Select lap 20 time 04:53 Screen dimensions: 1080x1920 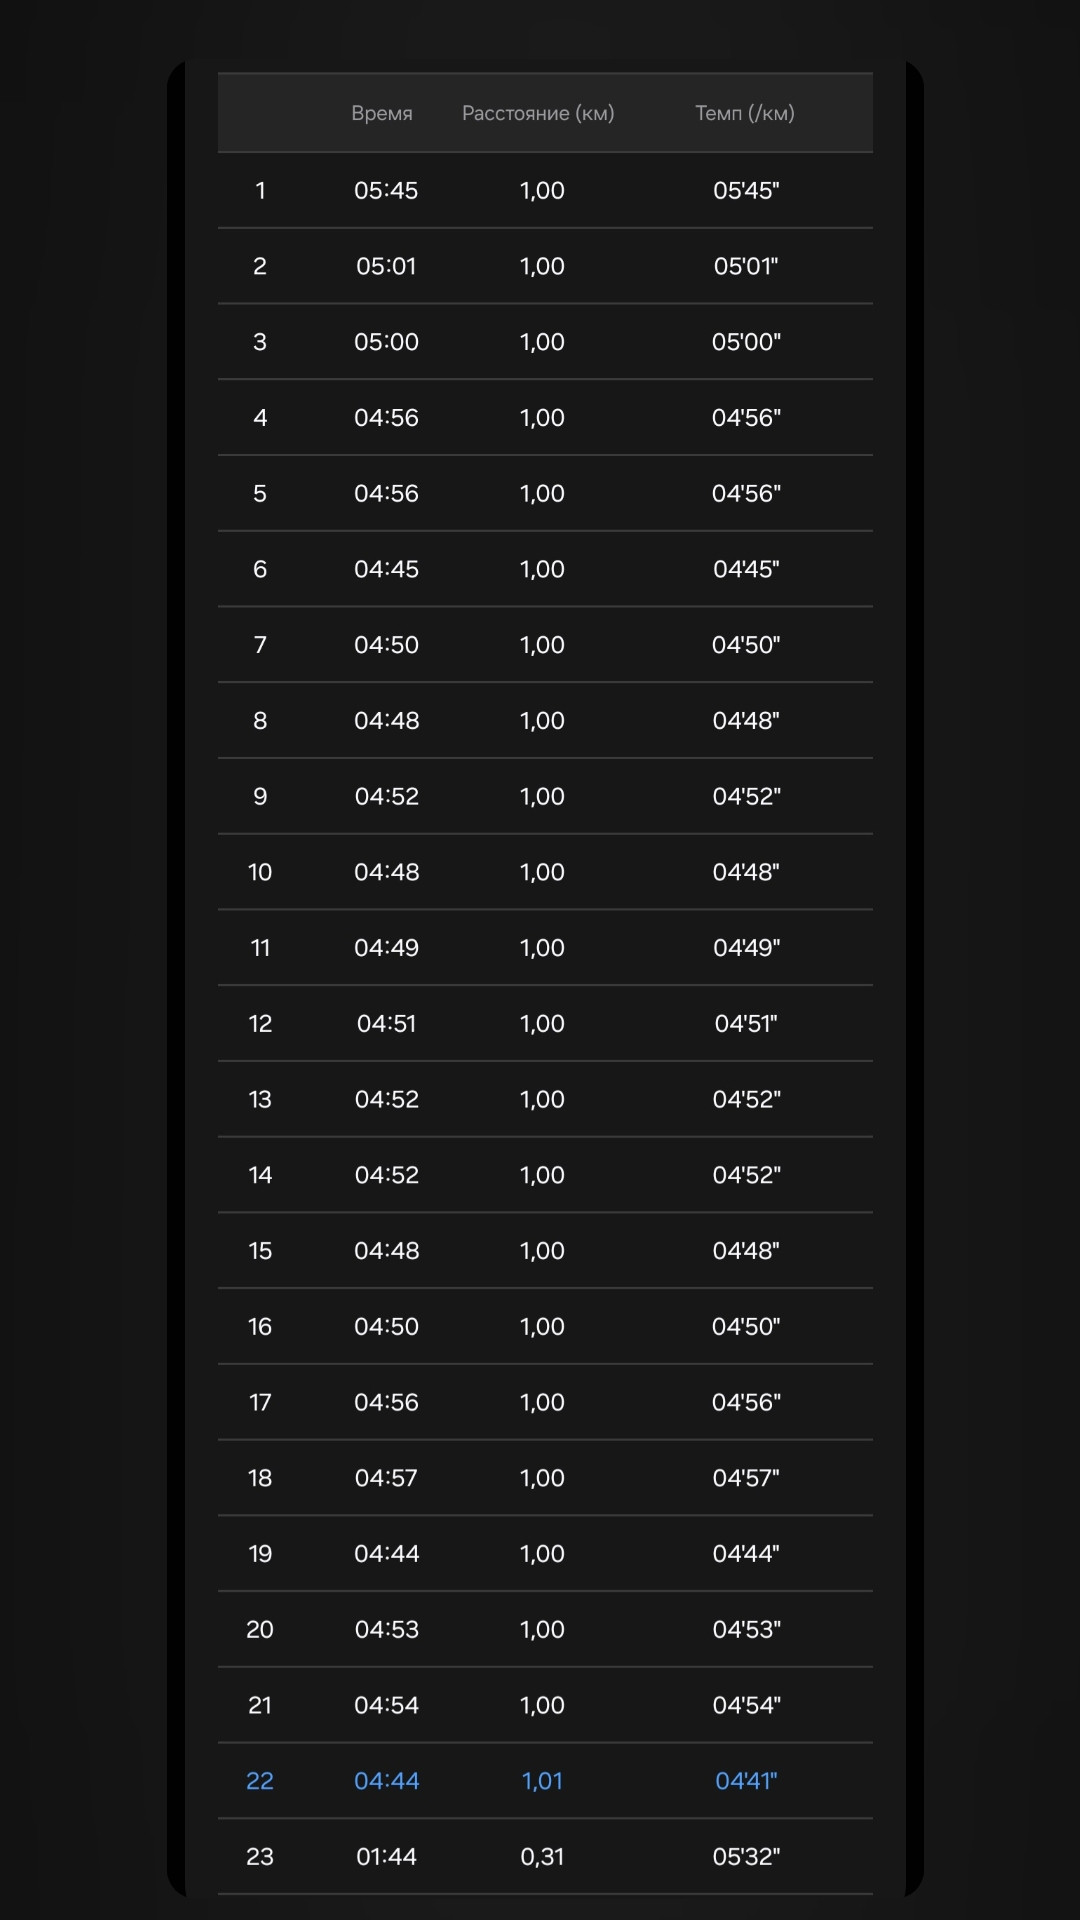click(387, 1630)
